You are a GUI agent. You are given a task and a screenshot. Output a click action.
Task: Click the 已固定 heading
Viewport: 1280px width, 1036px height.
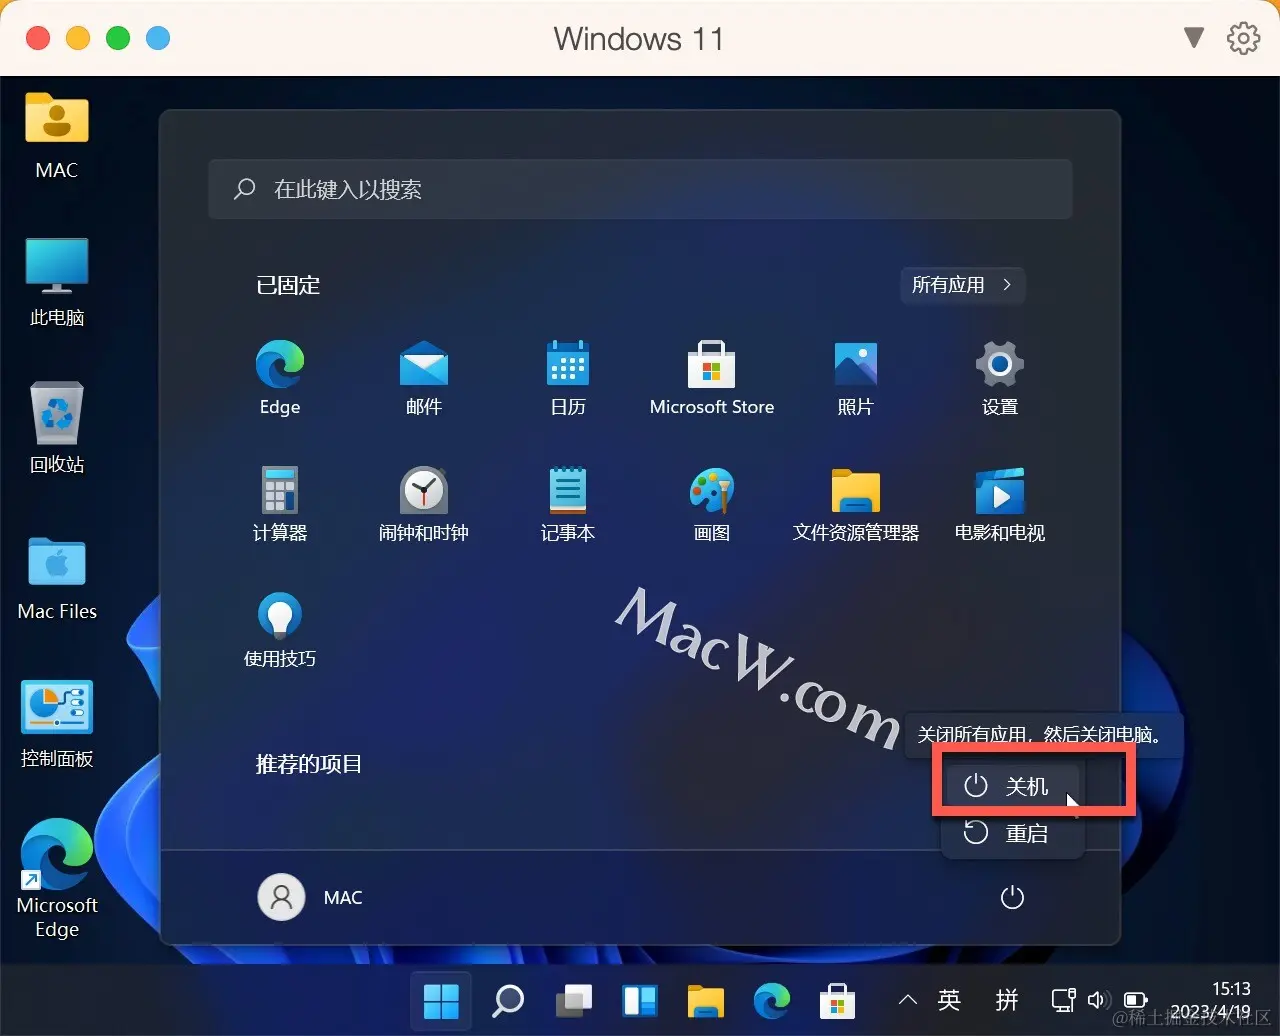pyautogui.click(x=288, y=285)
